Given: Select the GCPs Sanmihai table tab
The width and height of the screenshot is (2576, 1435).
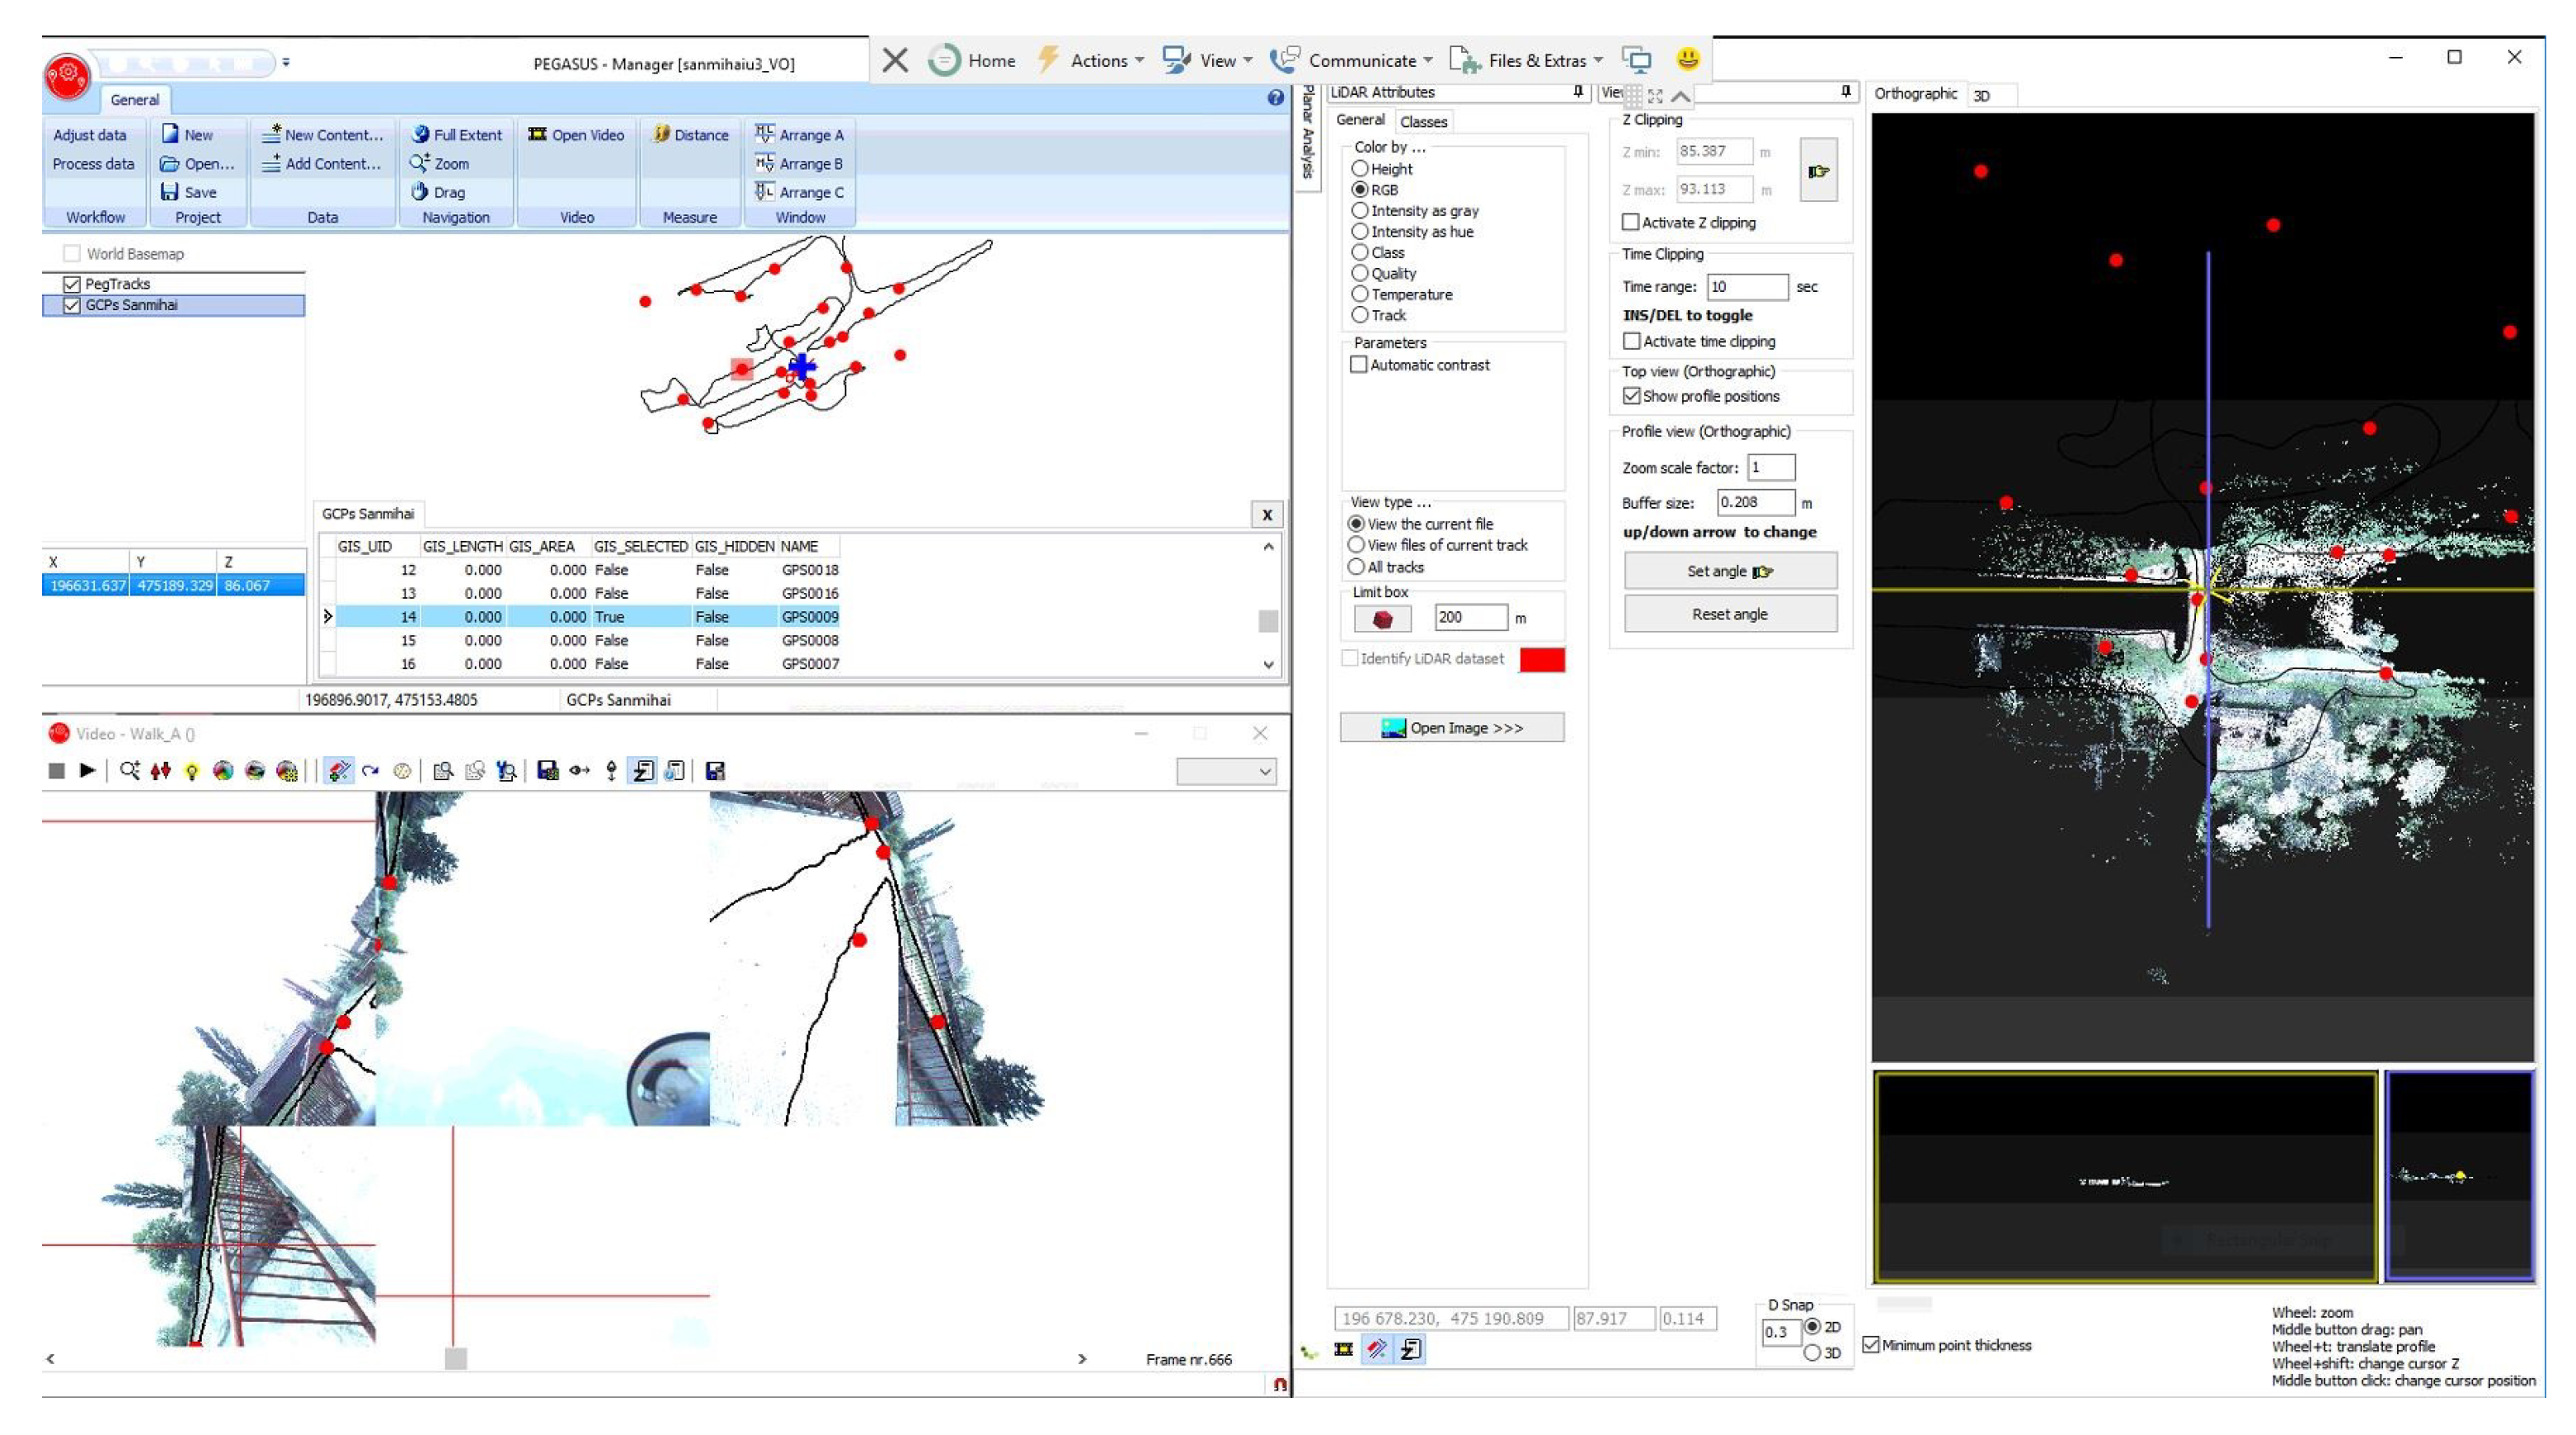Looking at the screenshot, I should tap(368, 514).
